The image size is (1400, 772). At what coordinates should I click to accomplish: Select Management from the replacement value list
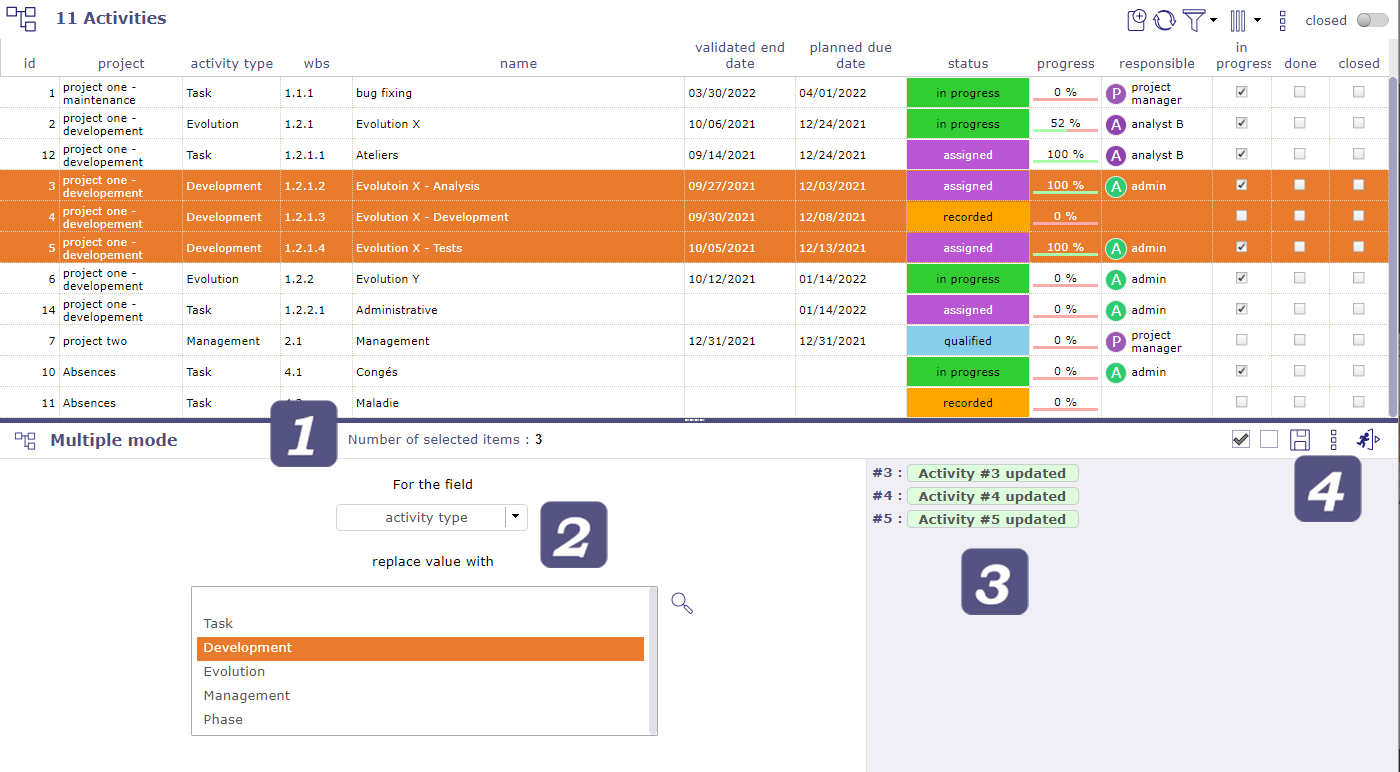(x=247, y=695)
